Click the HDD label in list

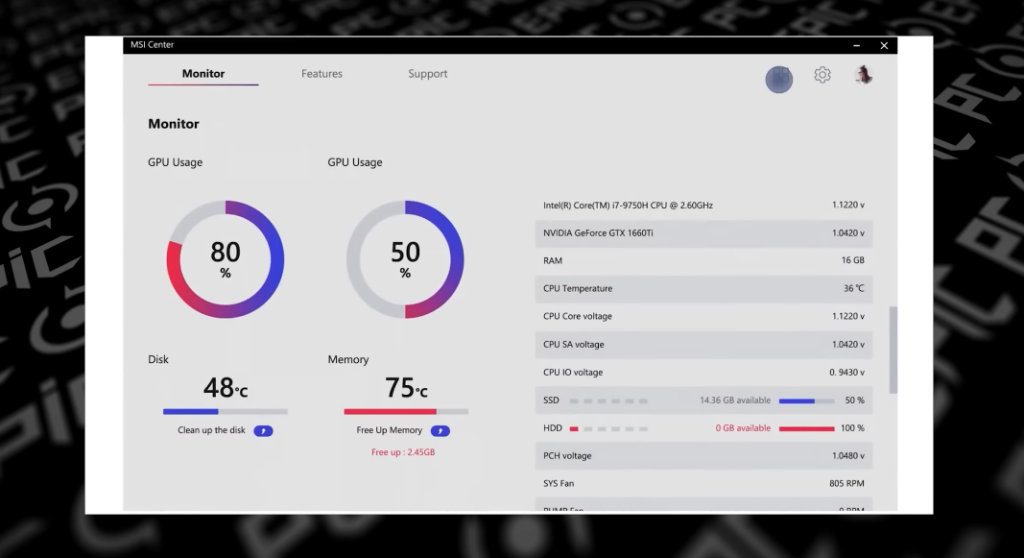tap(552, 428)
